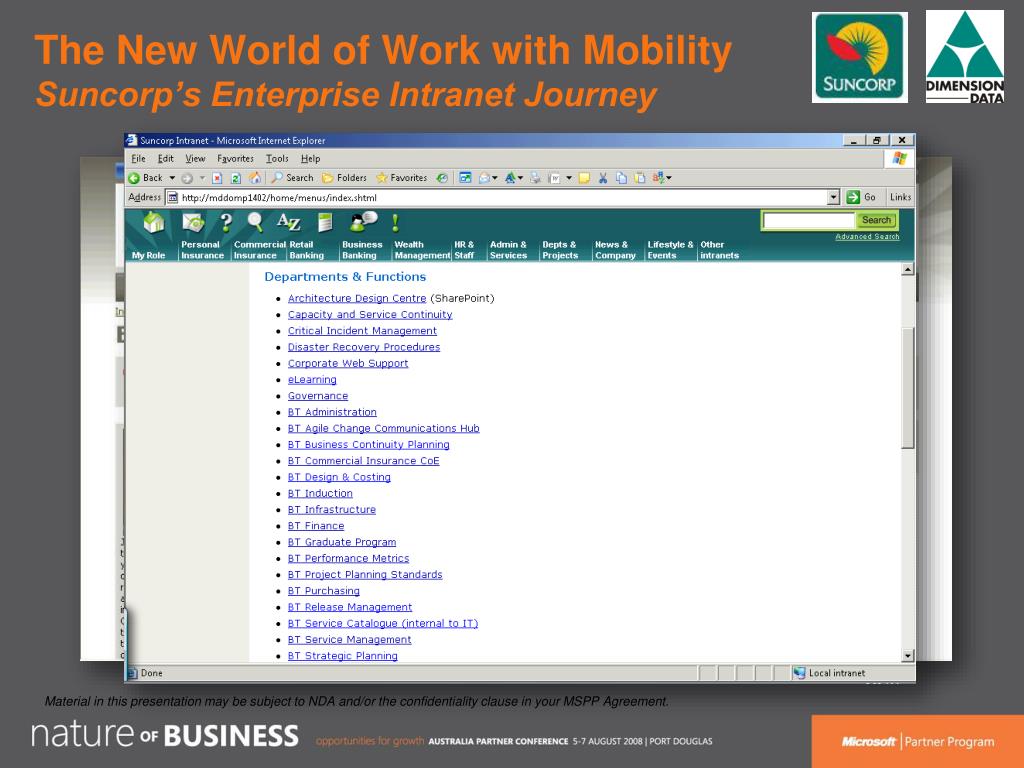Viewport: 1024px width, 768px height.
Task: Open the Forward button dropdown arrow
Action: (x=202, y=178)
